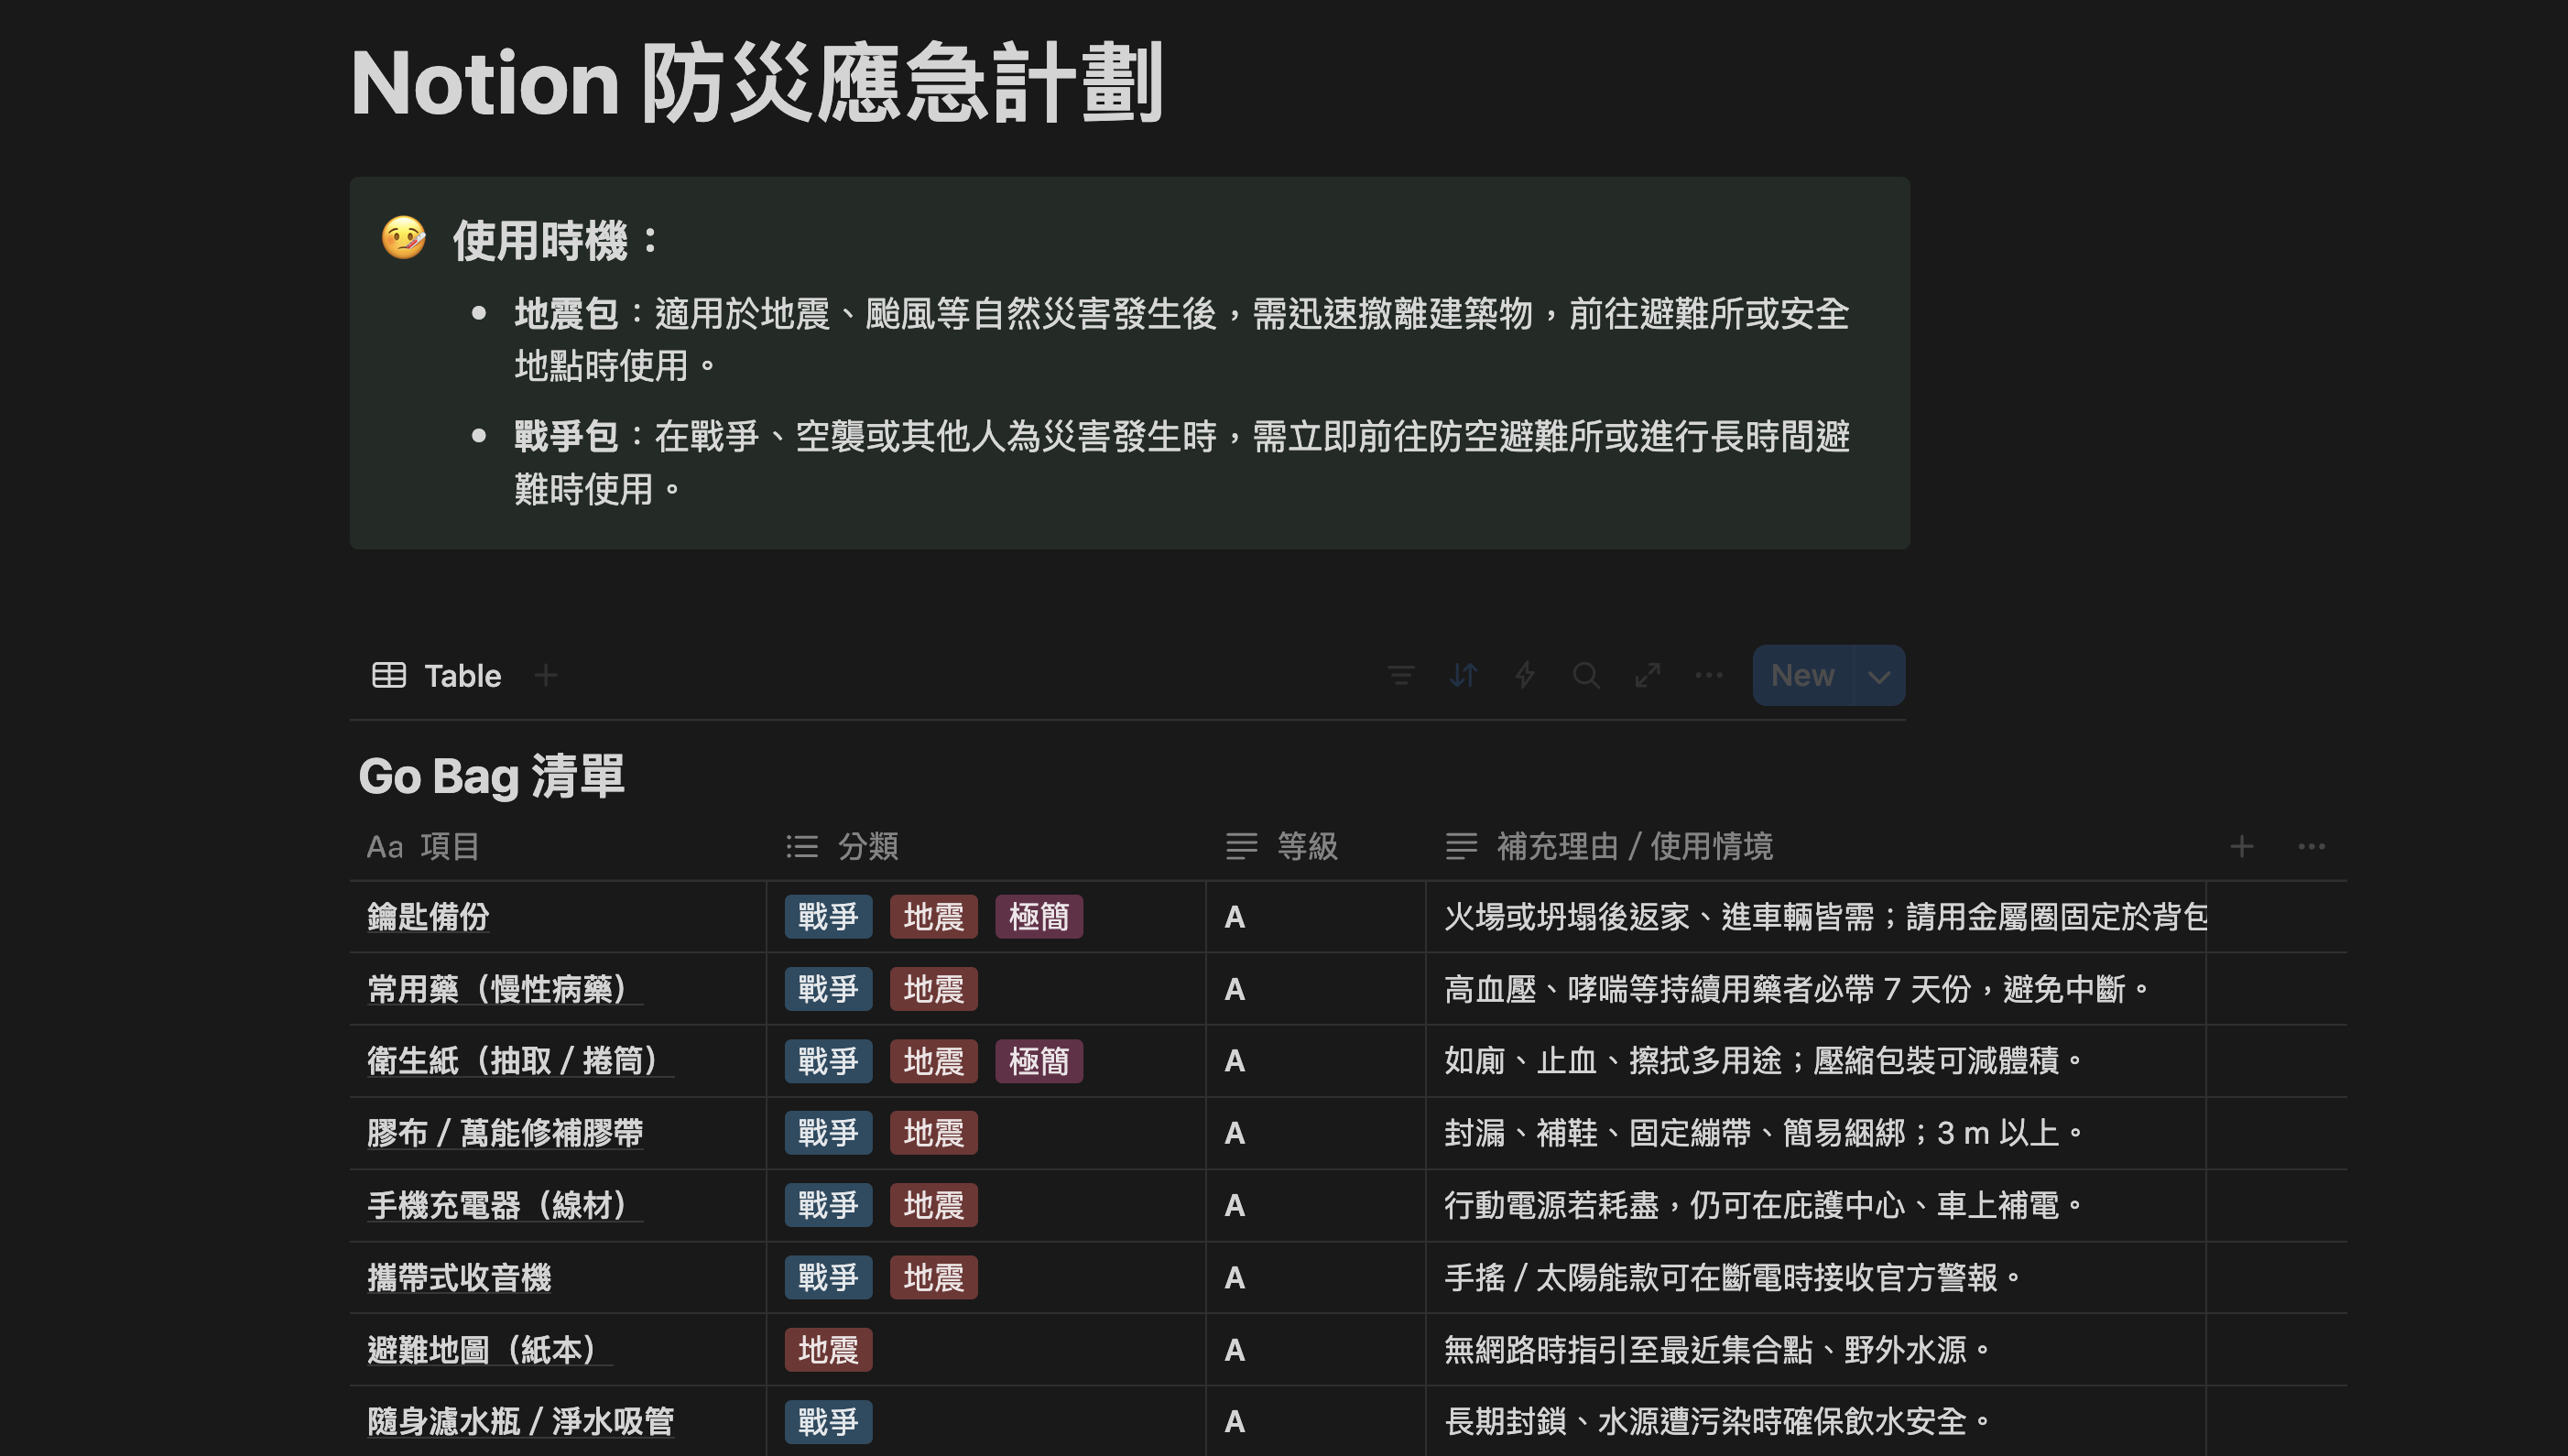Open the table toolbar three-dots menu
The height and width of the screenshot is (1456, 2568).
[1709, 676]
